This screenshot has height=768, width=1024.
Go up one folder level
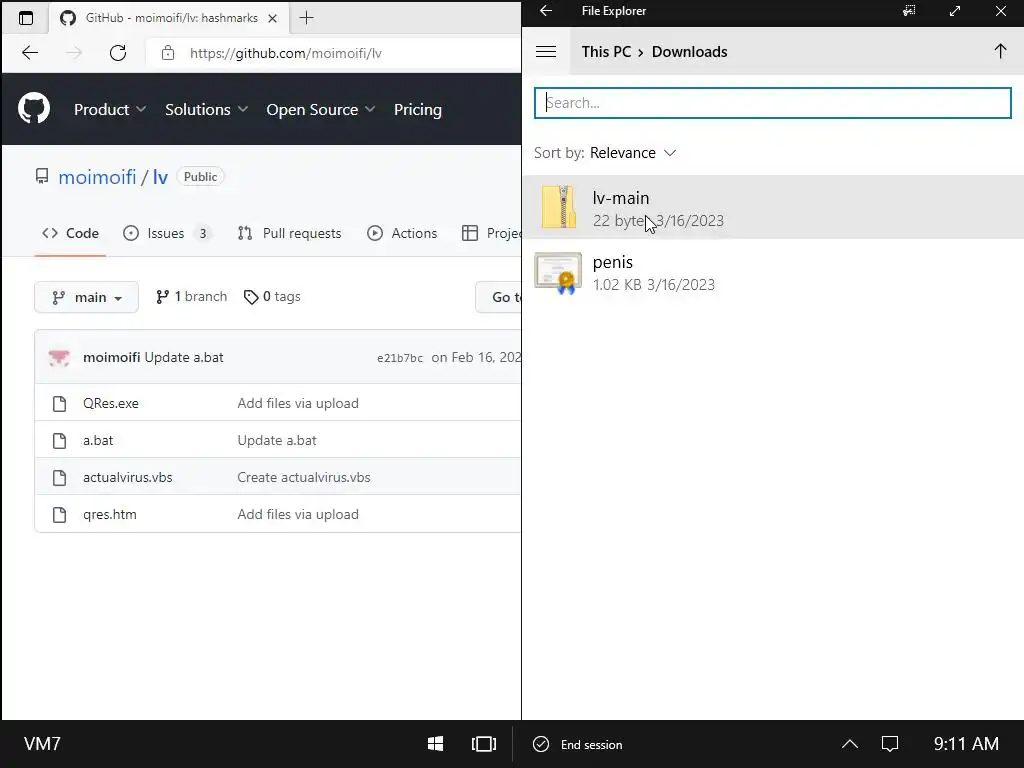(1000, 52)
